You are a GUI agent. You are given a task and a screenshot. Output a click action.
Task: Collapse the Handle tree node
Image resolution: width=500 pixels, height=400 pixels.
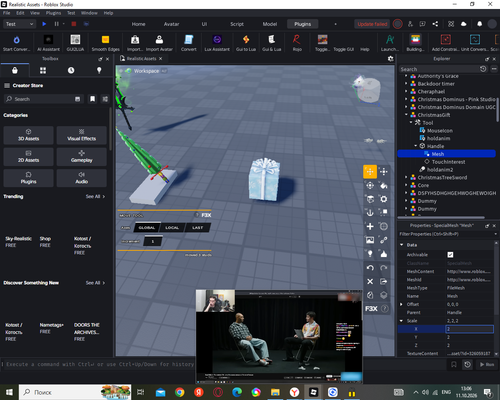[416, 146]
